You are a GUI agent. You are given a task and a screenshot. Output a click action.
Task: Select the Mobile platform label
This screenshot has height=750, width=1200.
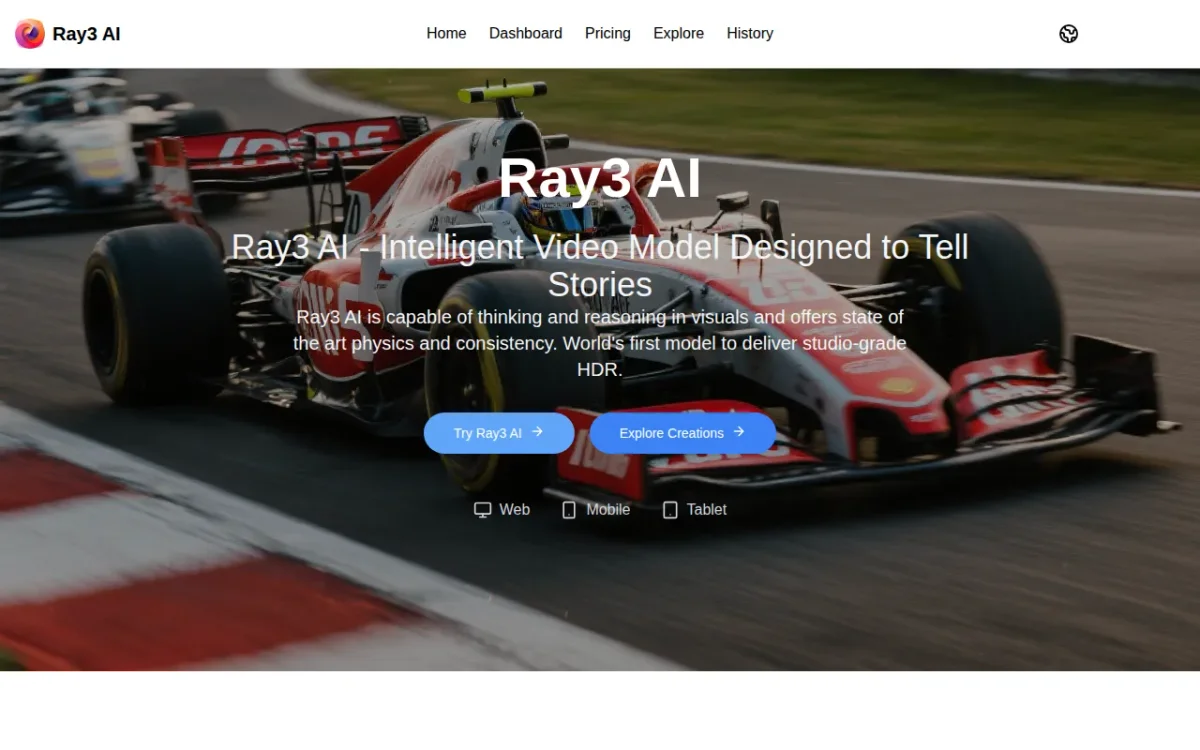[x=608, y=510]
